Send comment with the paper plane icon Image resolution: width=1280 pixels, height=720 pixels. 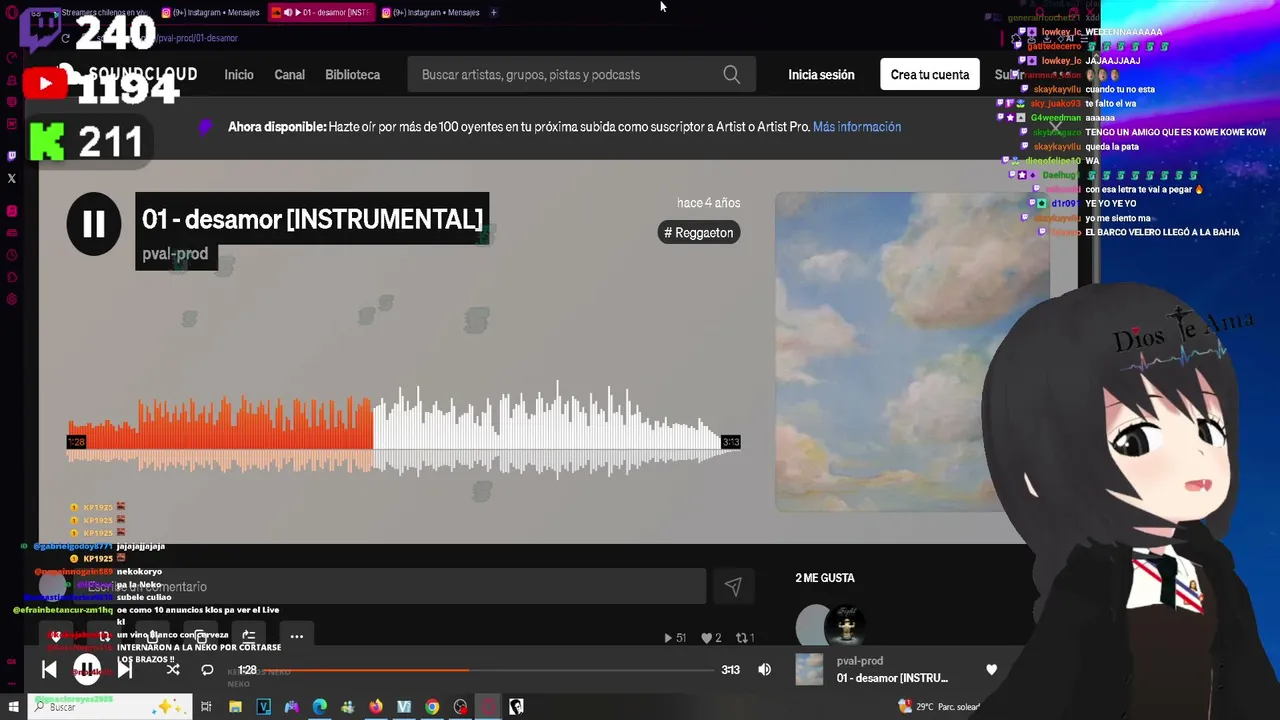[733, 587]
